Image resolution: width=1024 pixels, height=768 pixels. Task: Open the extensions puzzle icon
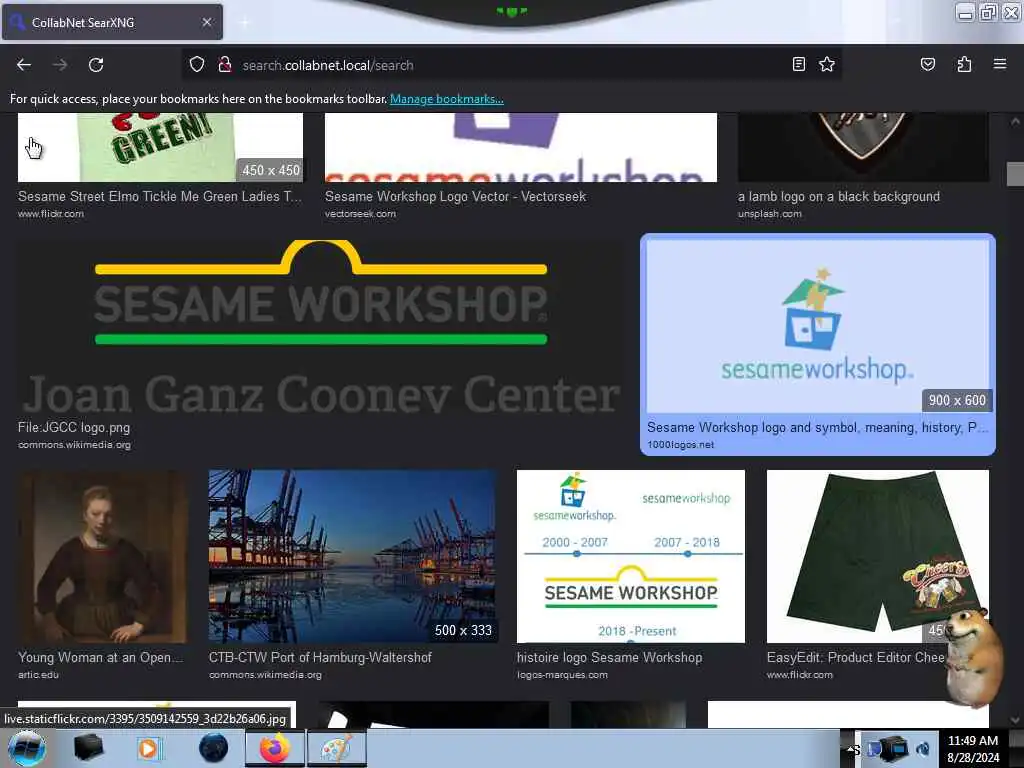[964, 64]
